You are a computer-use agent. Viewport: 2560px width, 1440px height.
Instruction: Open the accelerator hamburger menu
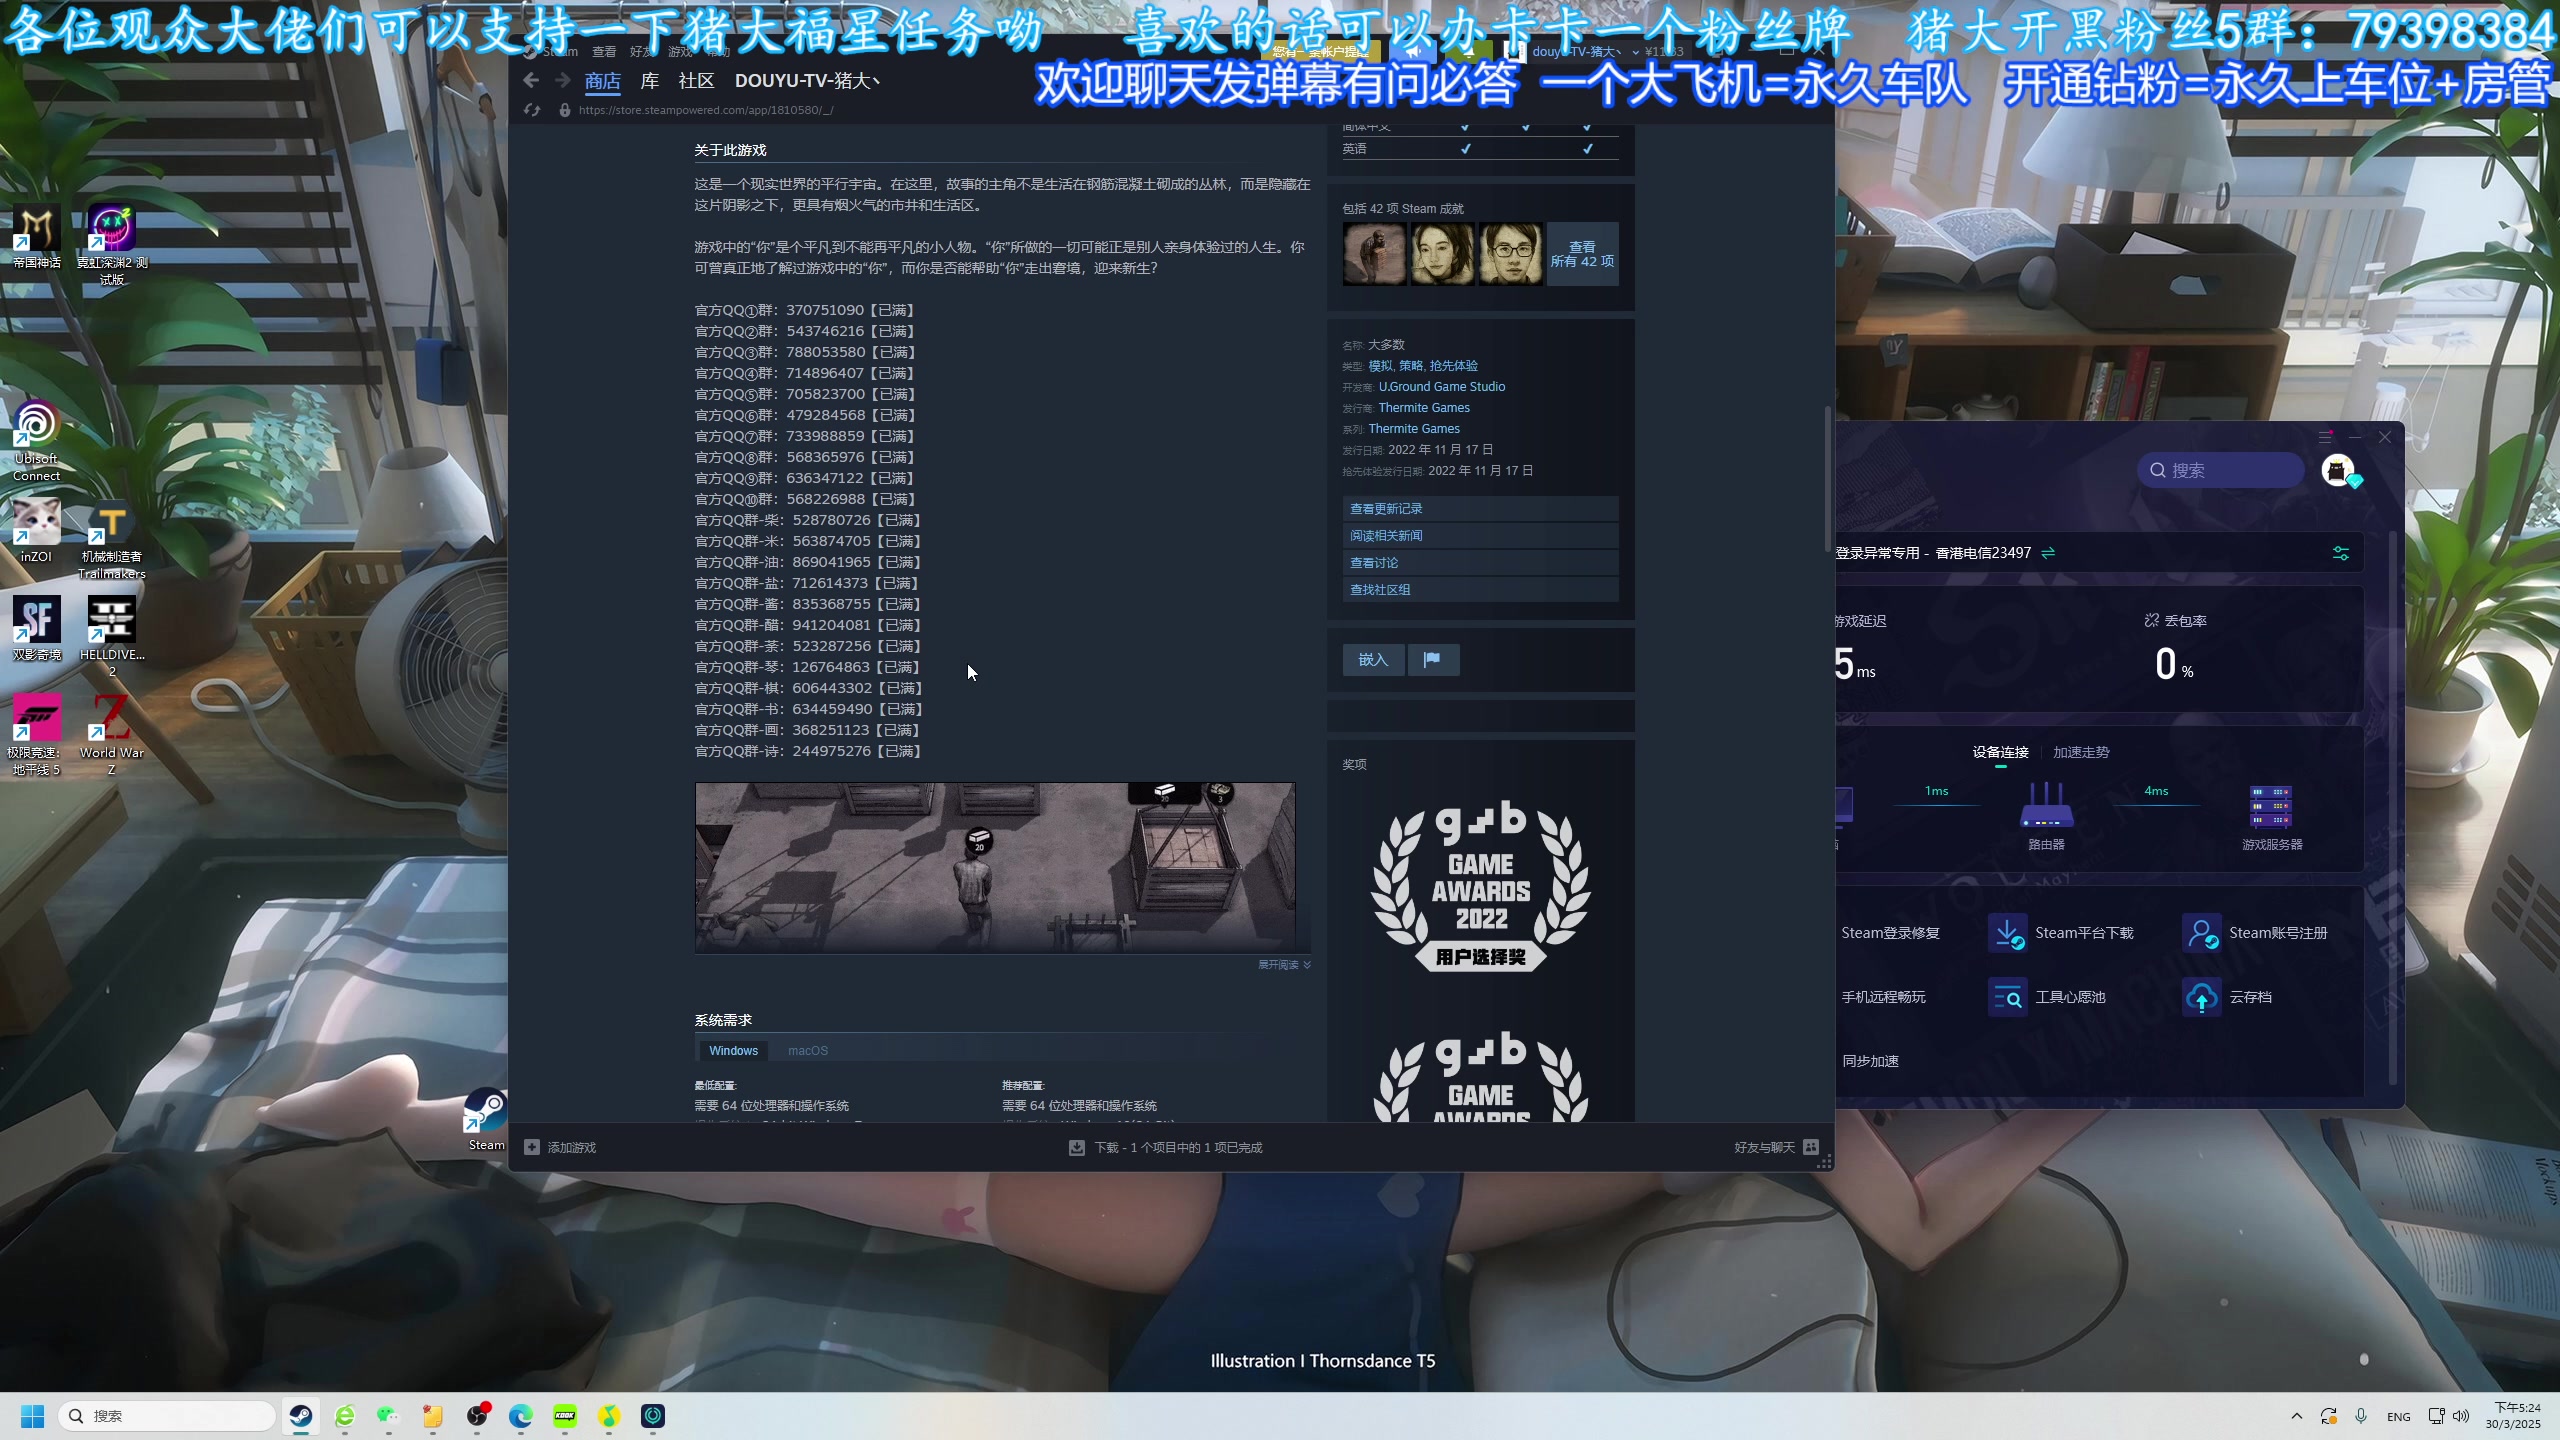coord(2325,437)
